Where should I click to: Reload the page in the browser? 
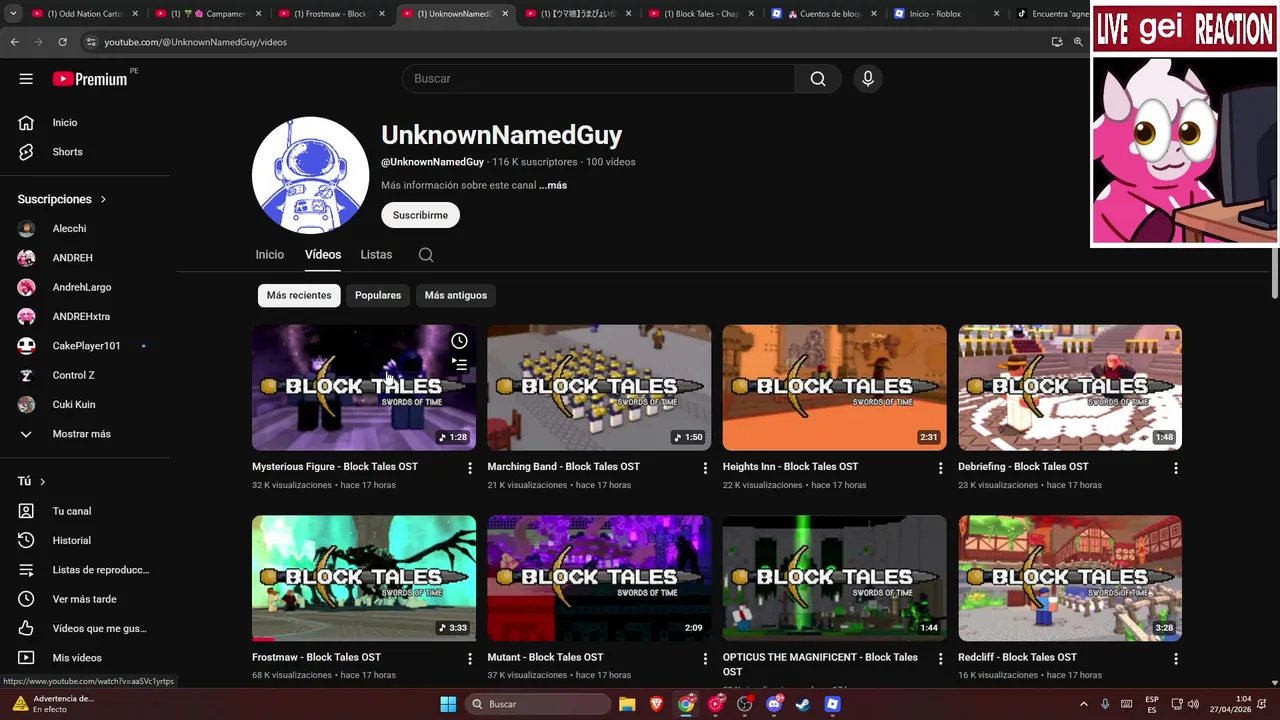[62, 42]
